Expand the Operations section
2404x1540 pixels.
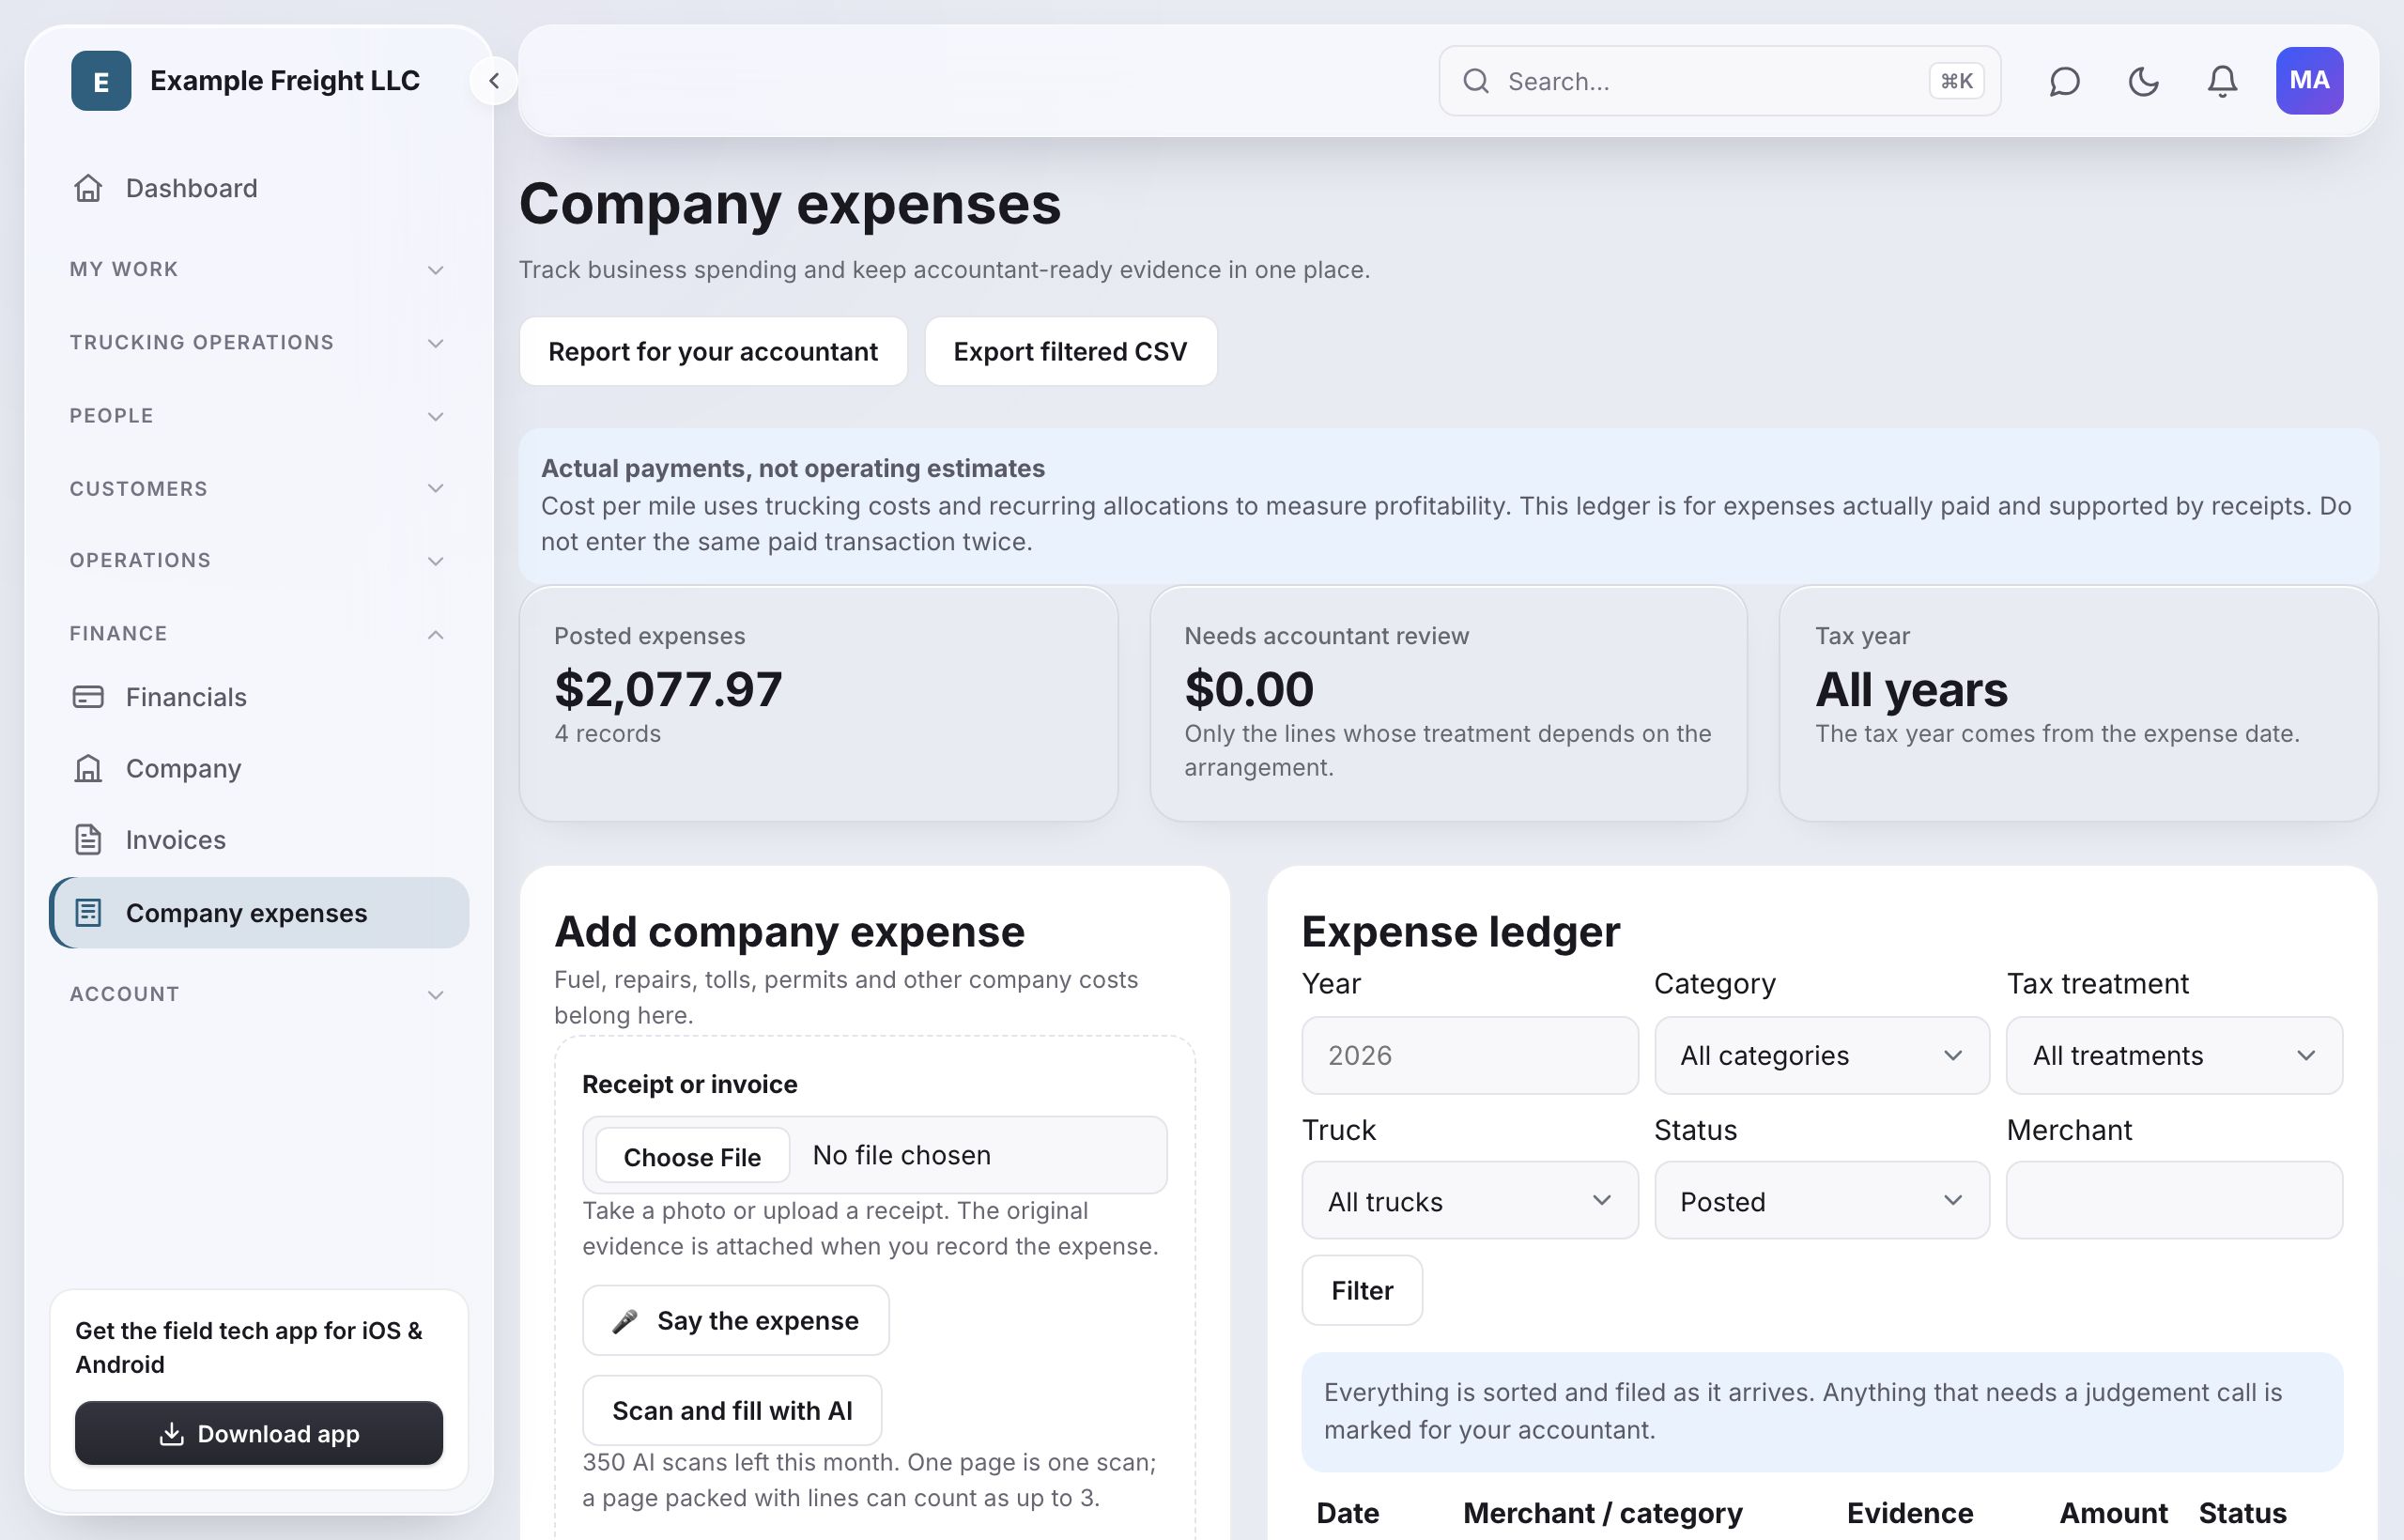coord(258,560)
